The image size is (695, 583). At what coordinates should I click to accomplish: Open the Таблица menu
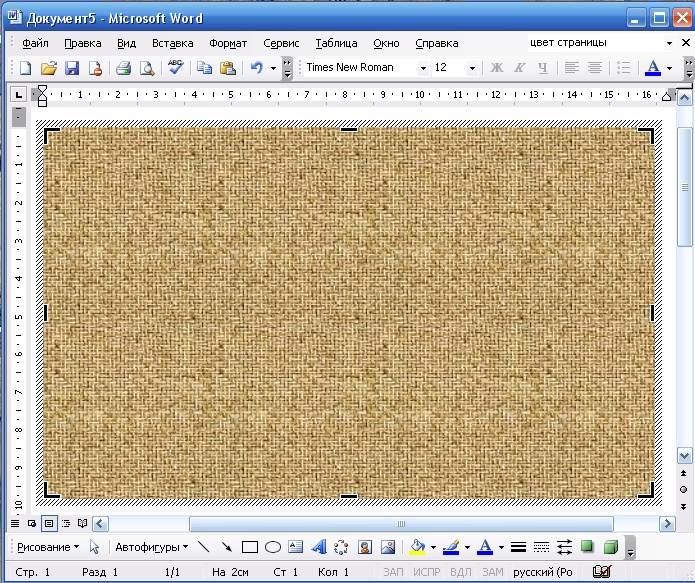tap(336, 43)
